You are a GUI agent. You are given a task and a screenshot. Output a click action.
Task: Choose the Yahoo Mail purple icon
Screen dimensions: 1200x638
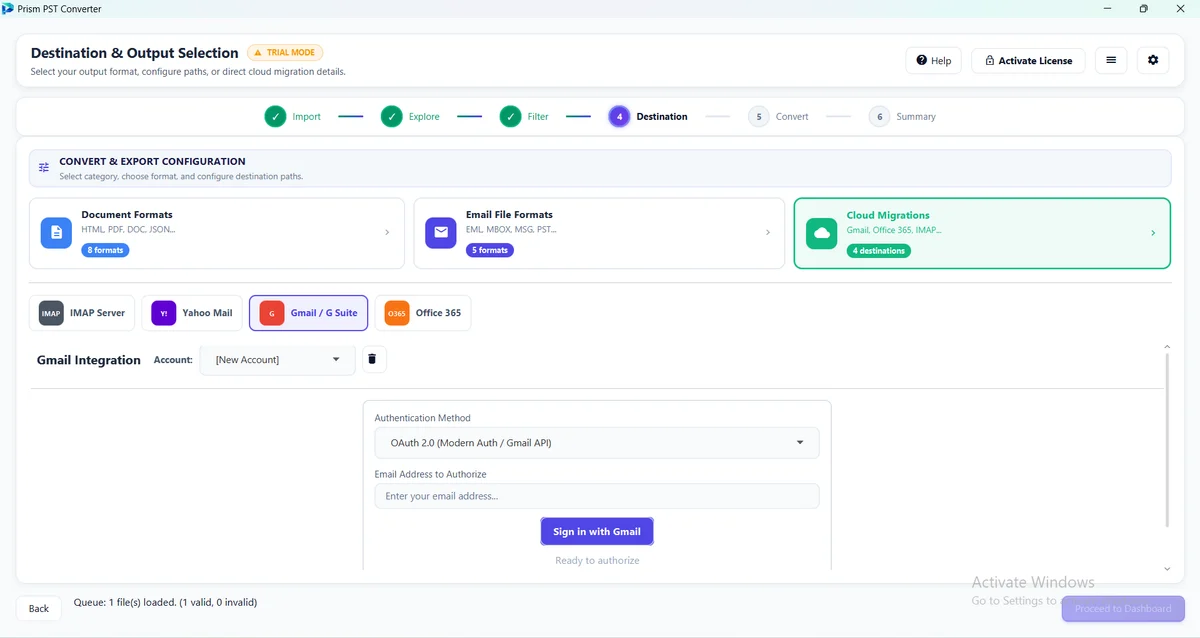pos(164,313)
